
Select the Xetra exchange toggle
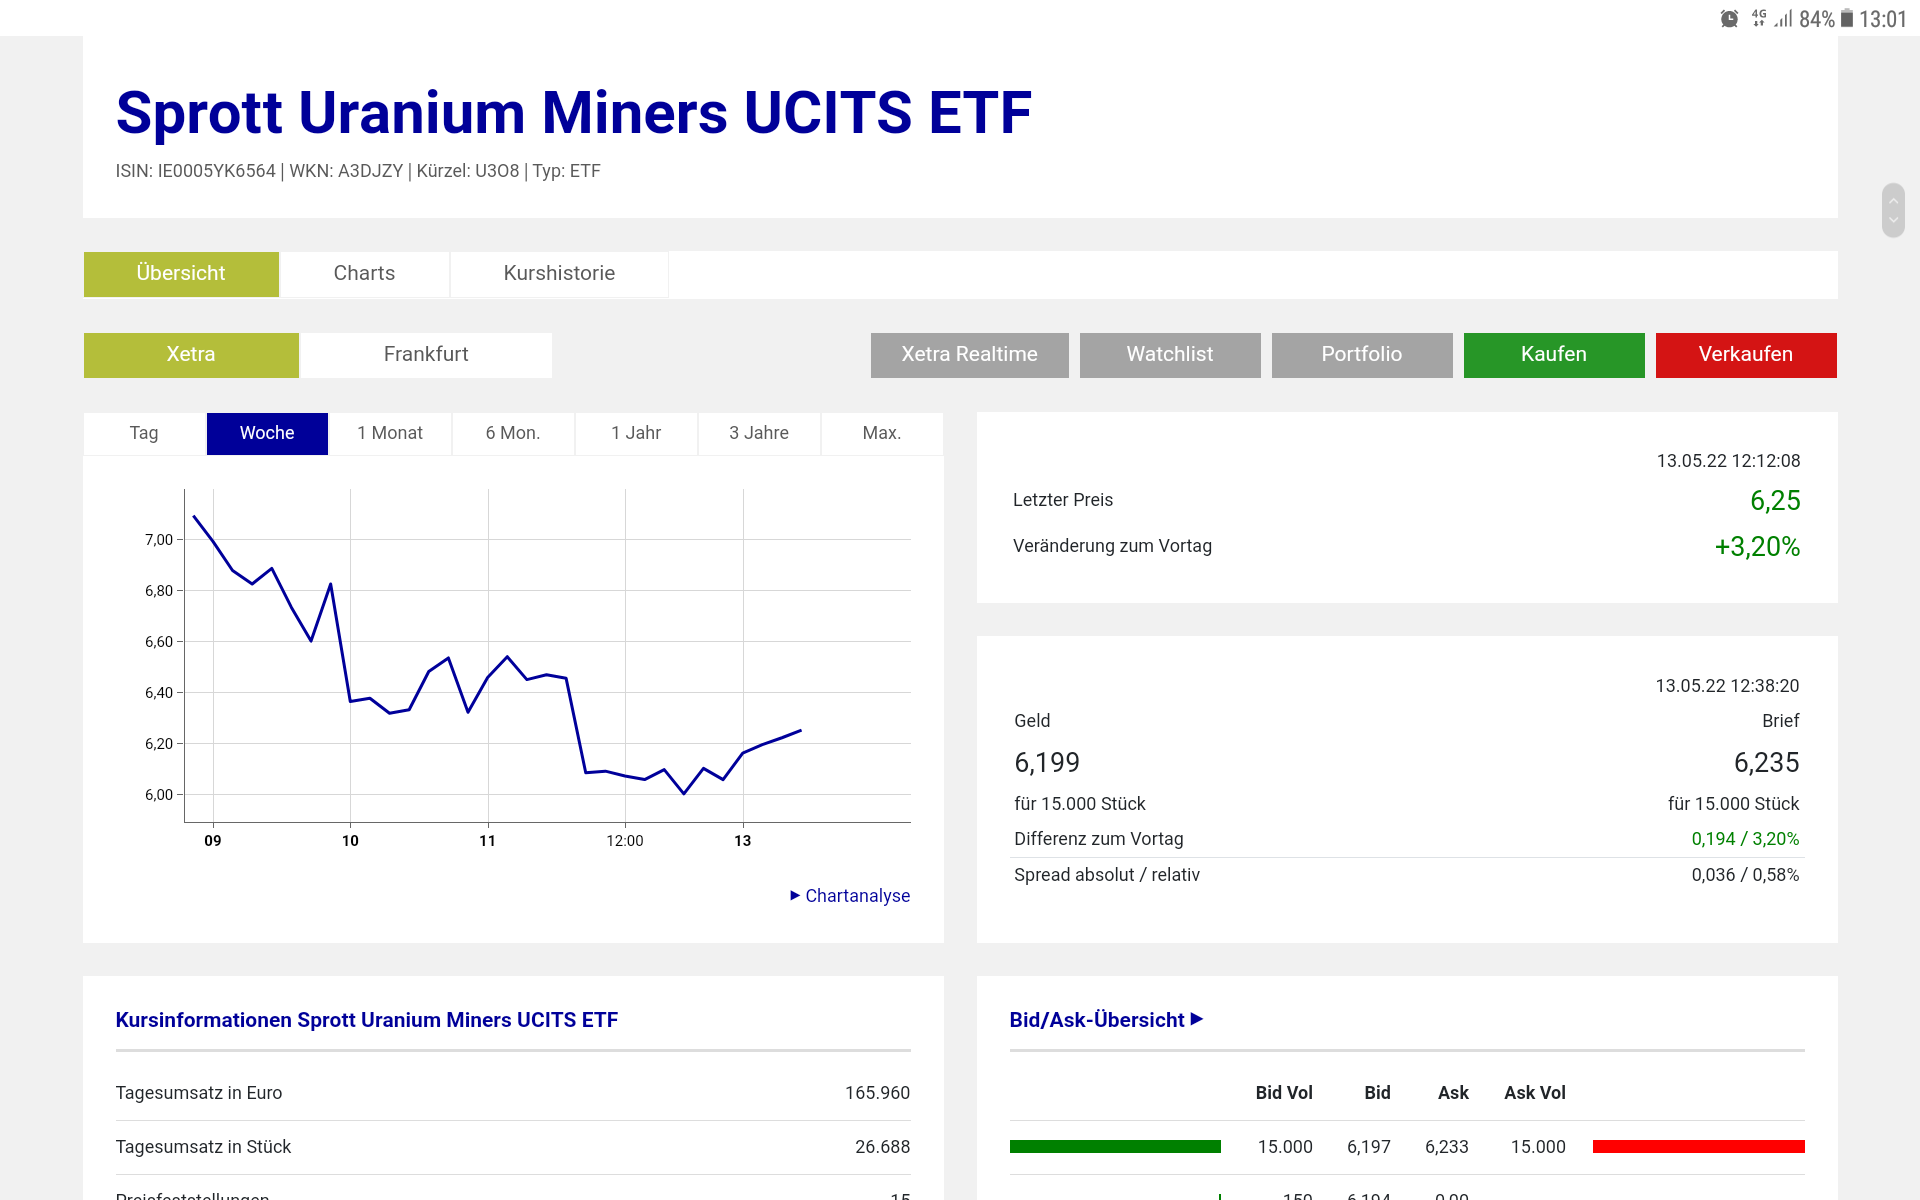tap(191, 355)
